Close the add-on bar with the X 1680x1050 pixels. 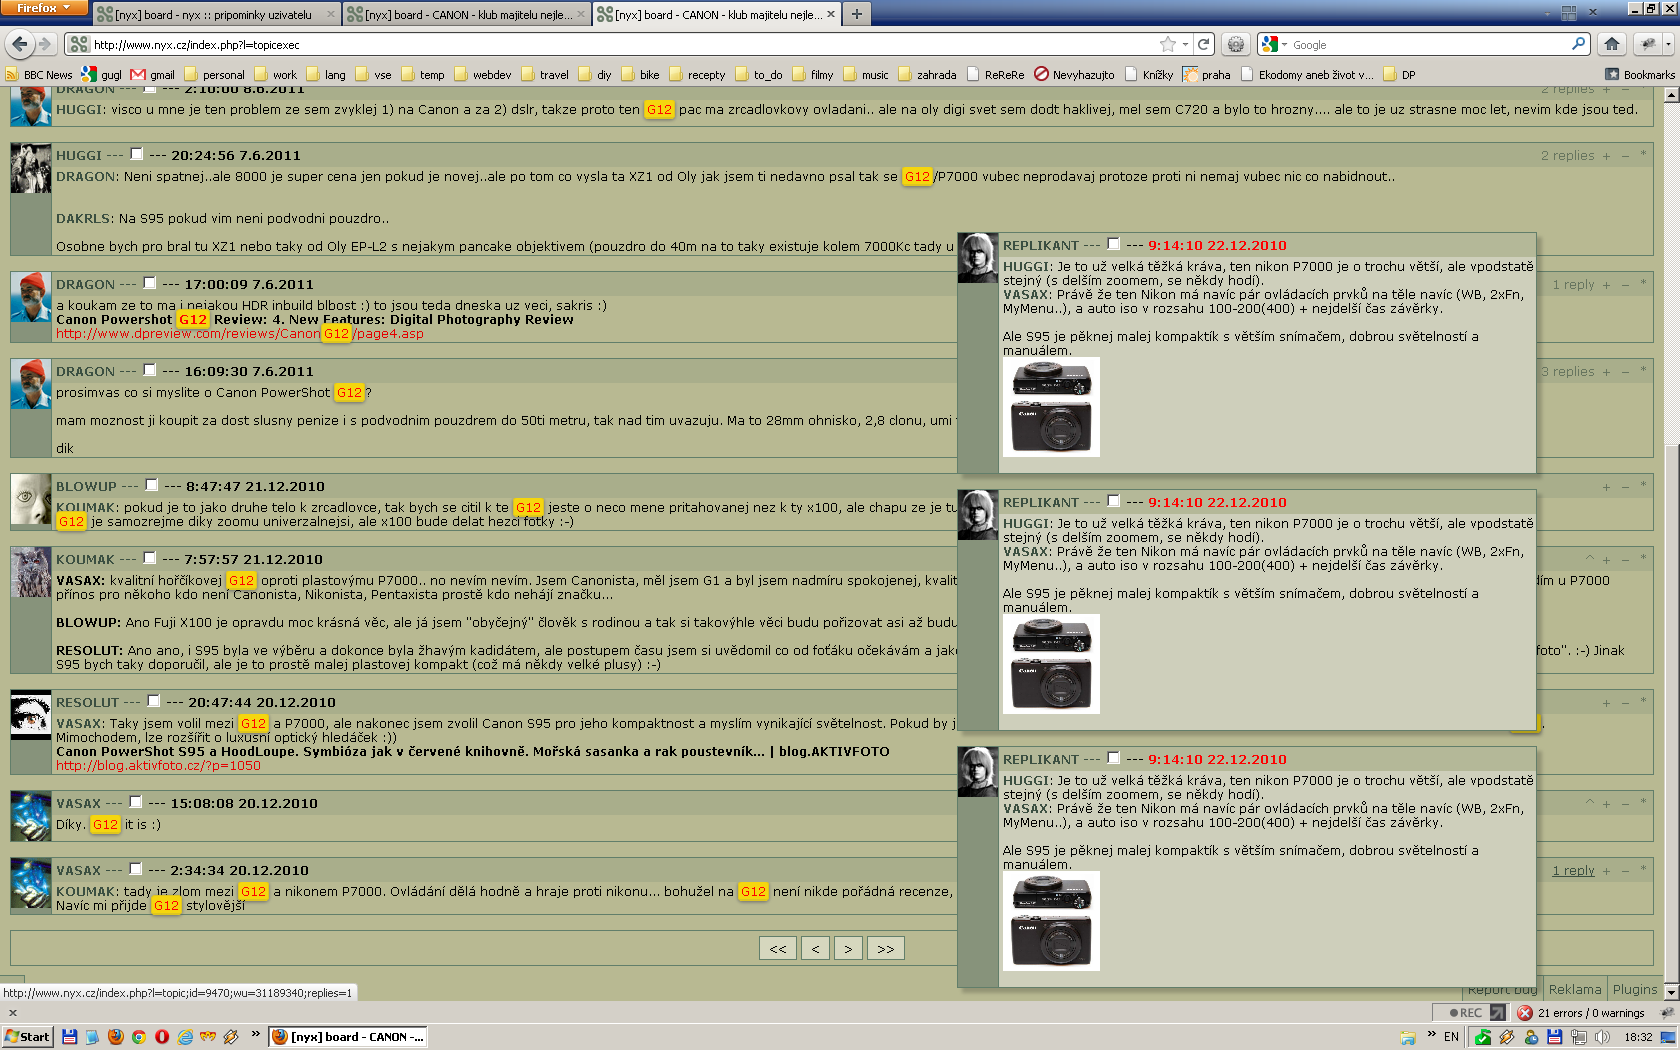[13, 1012]
